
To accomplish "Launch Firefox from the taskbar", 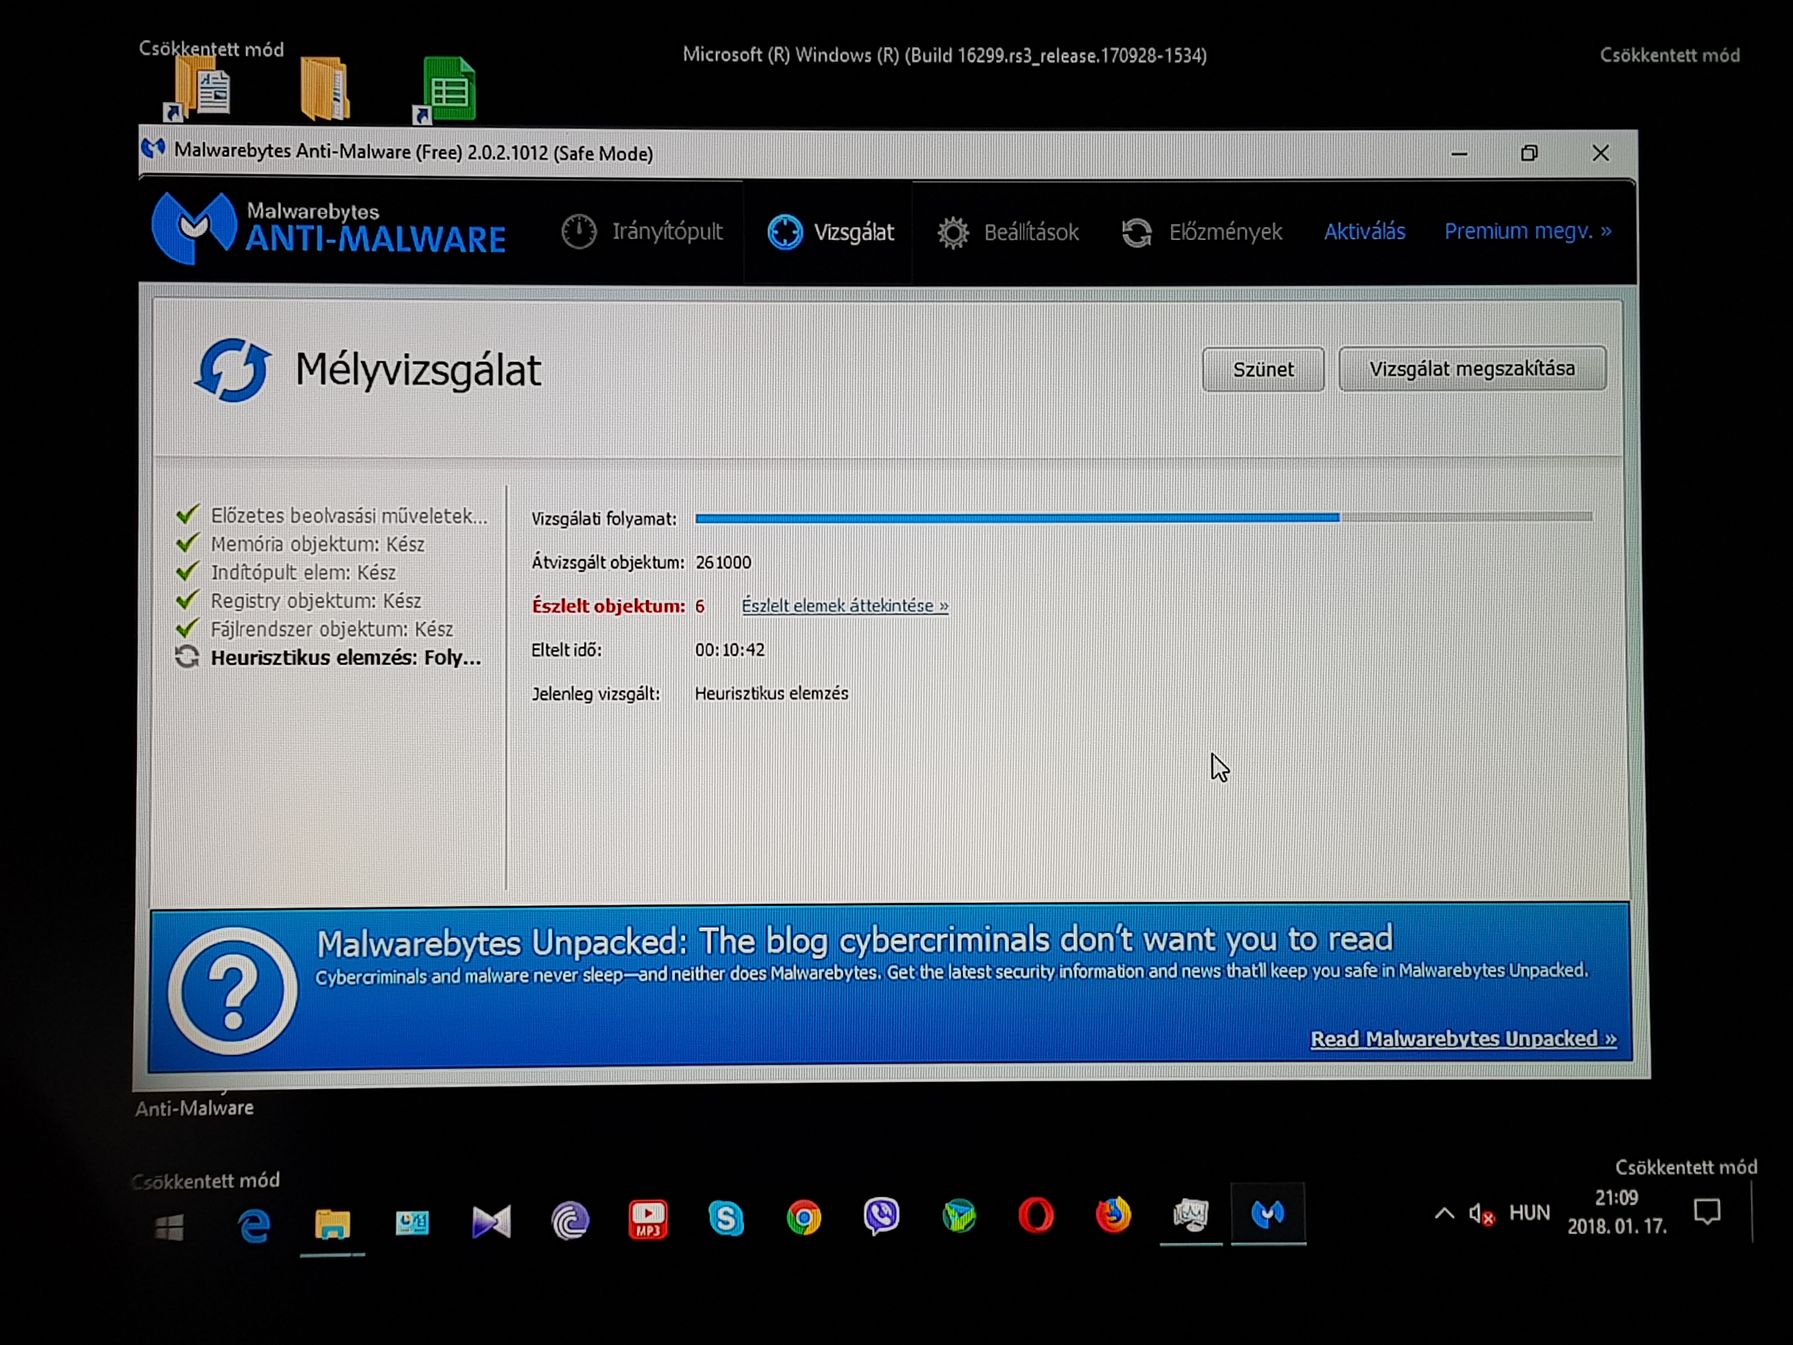I will point(1113,1215).
